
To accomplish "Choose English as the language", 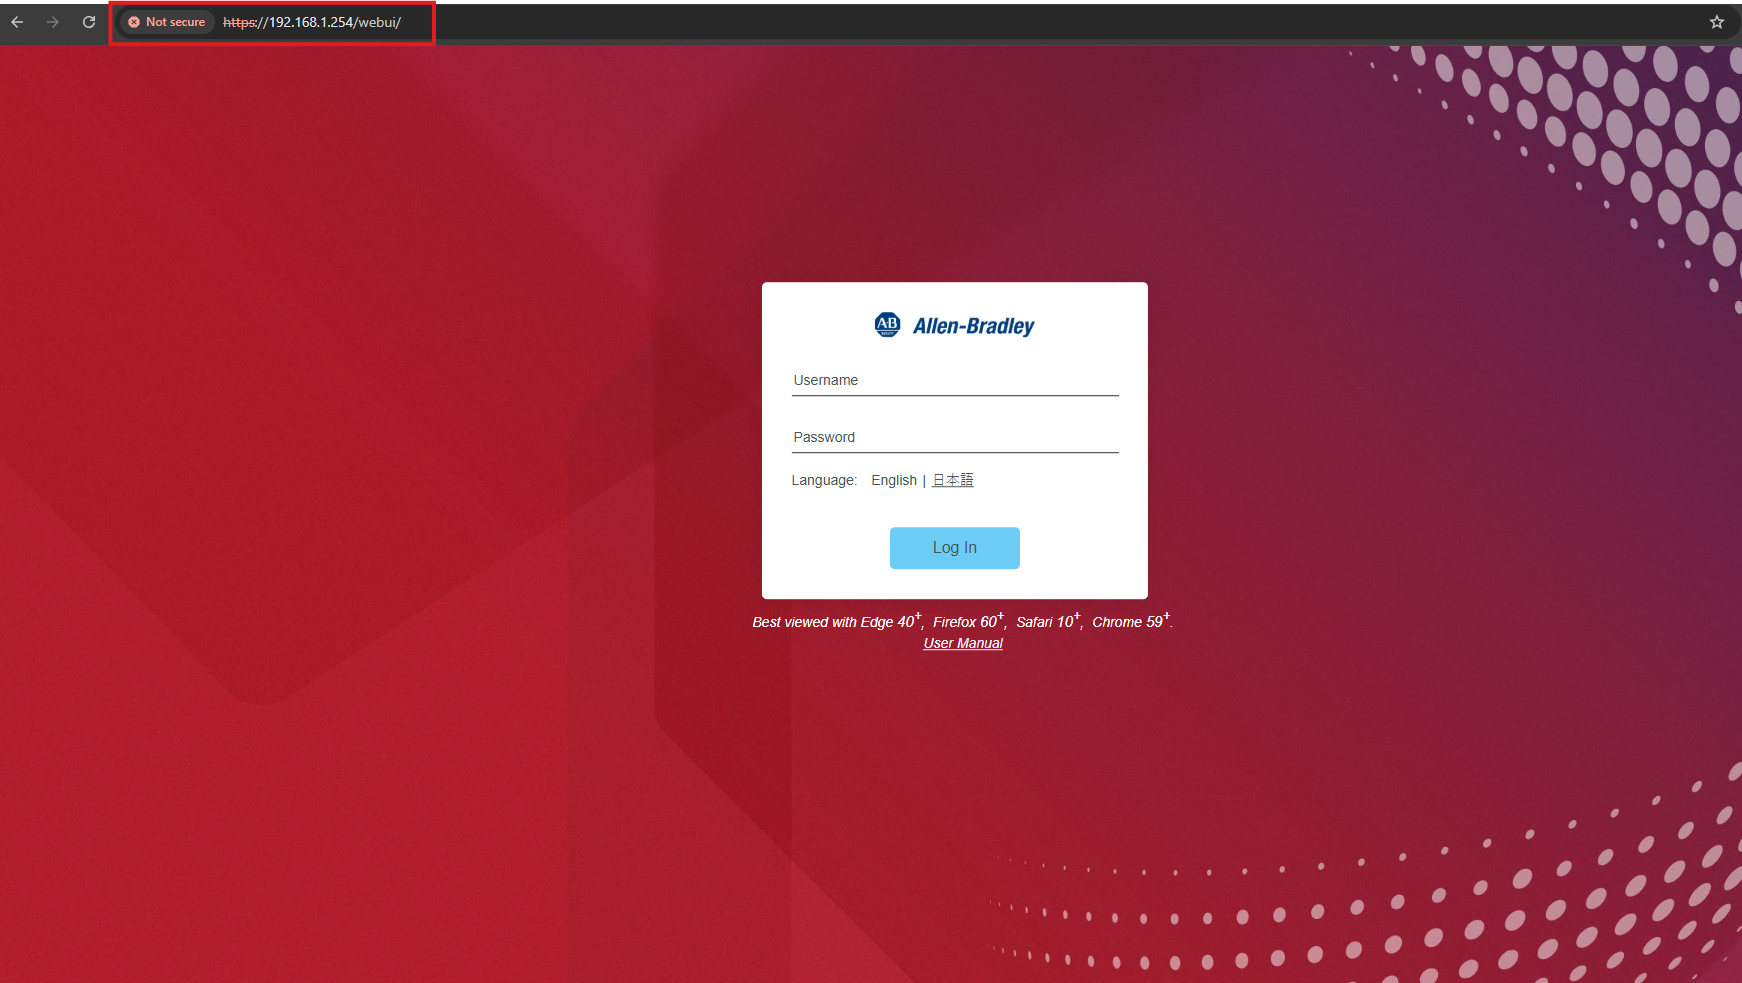I will click(894, 481).
